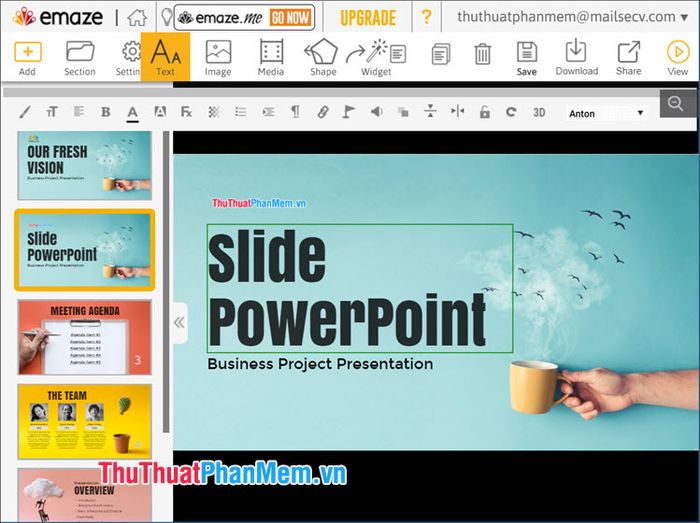
Task: Click the vertical center align icon
Action: click(x=430, y=111)
